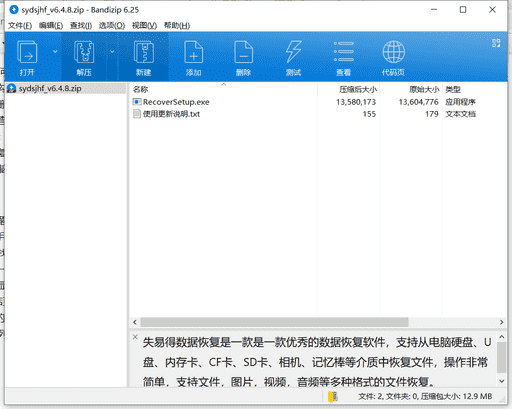Click the Extract (解压) toolbar icon
The image size is (512, 409).
point(84,52)
